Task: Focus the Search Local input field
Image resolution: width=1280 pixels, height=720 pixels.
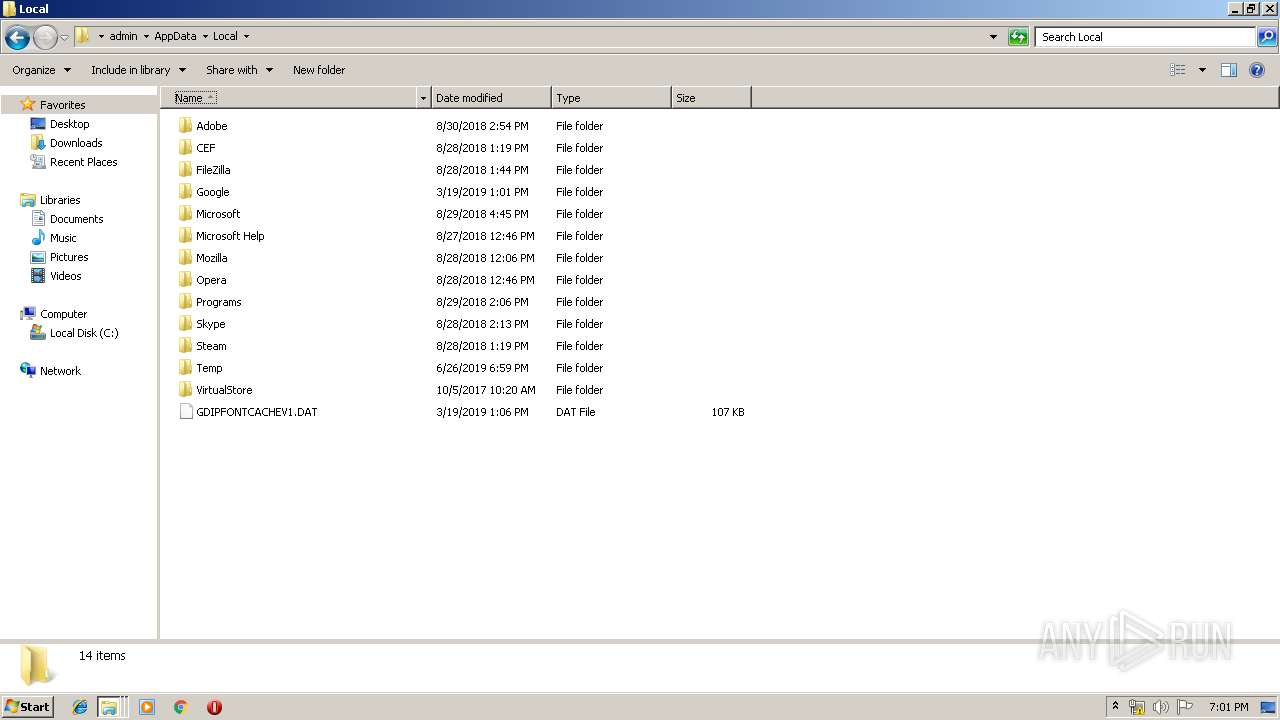Action: click(x=1145, y=37)
